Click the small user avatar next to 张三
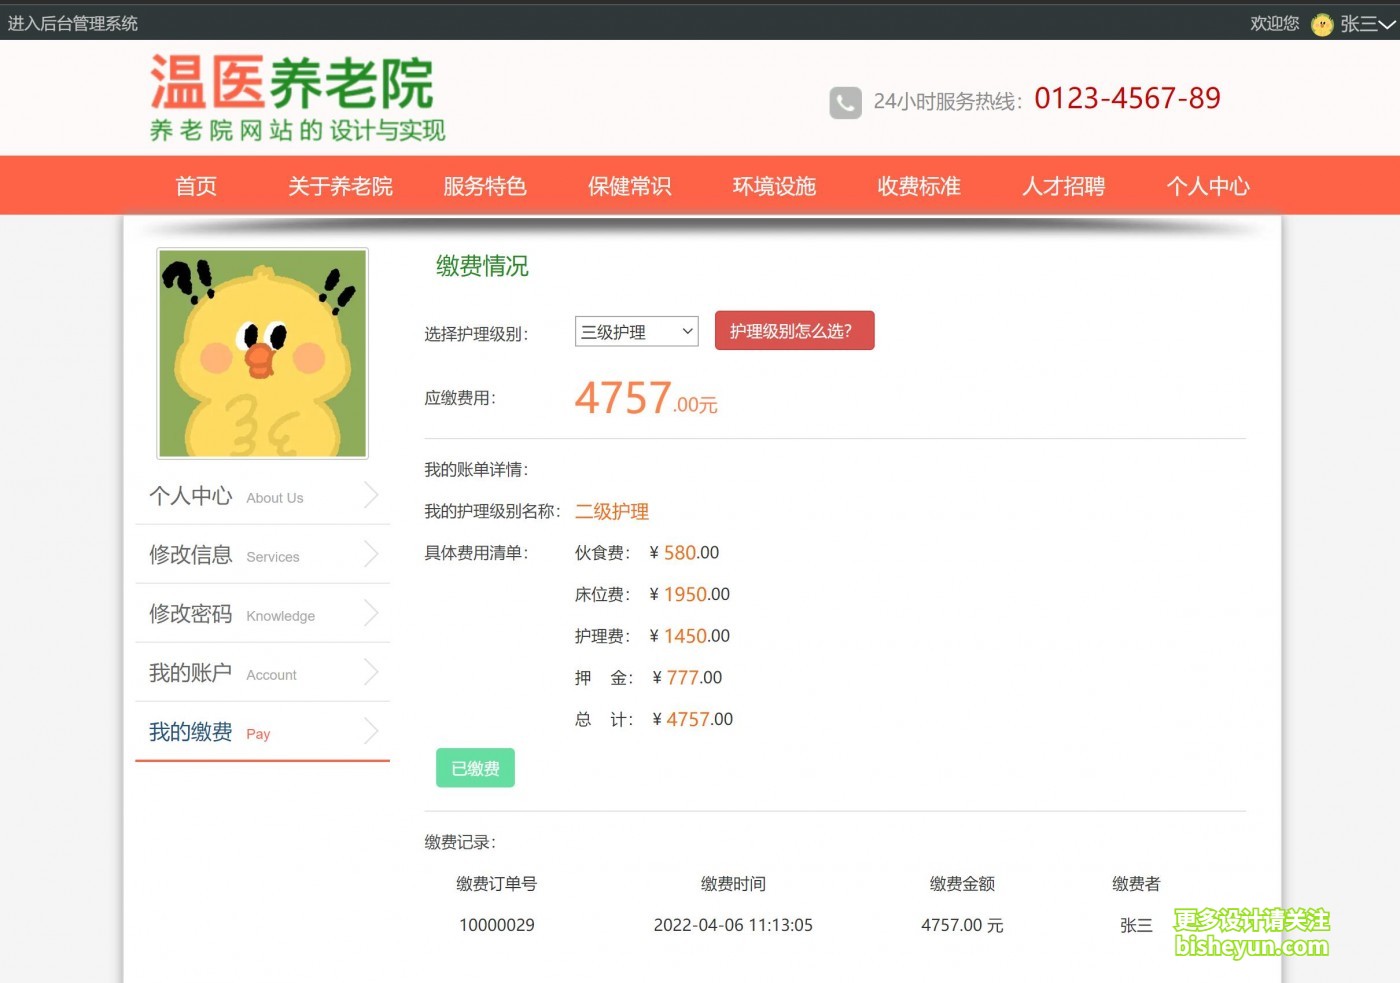The height and width of the screenshot is (983, 1400). pyautogui.click(x=1322, y=24)
